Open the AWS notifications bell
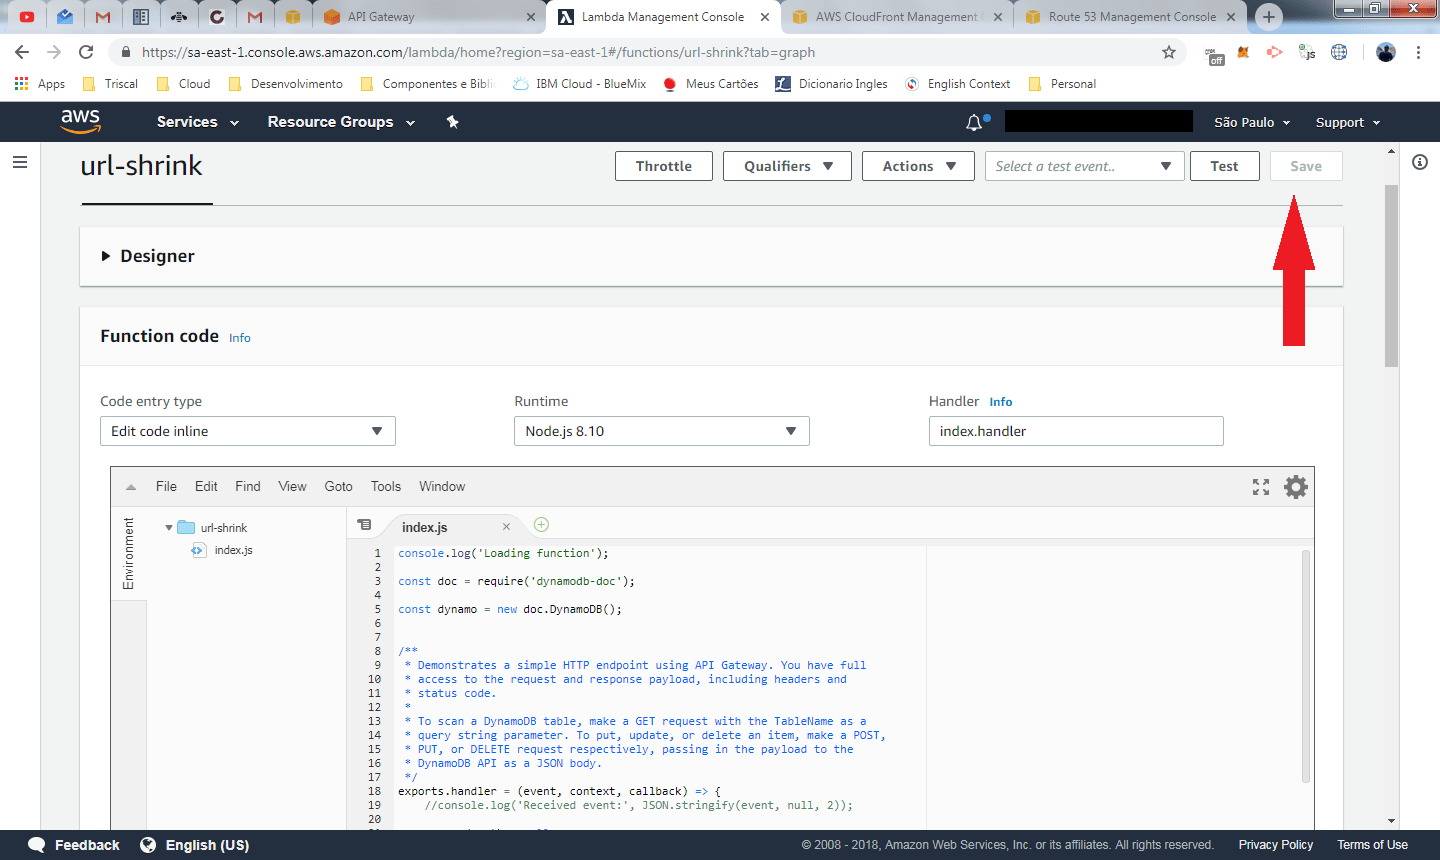 click(975, 122)
